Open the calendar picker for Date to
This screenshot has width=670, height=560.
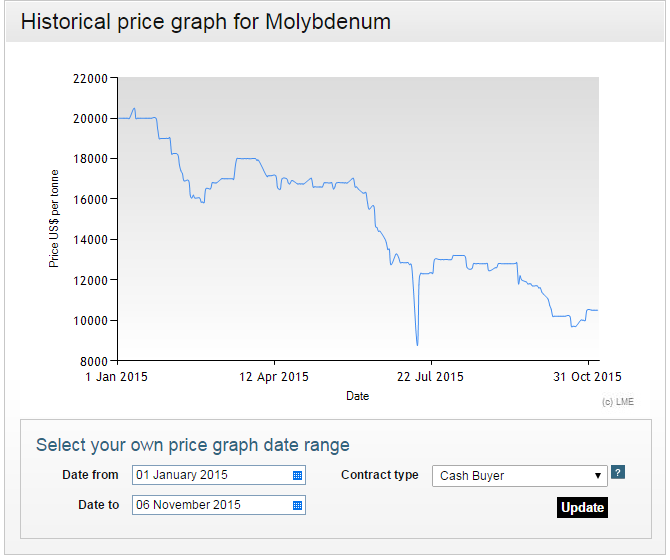coord(297,505)
